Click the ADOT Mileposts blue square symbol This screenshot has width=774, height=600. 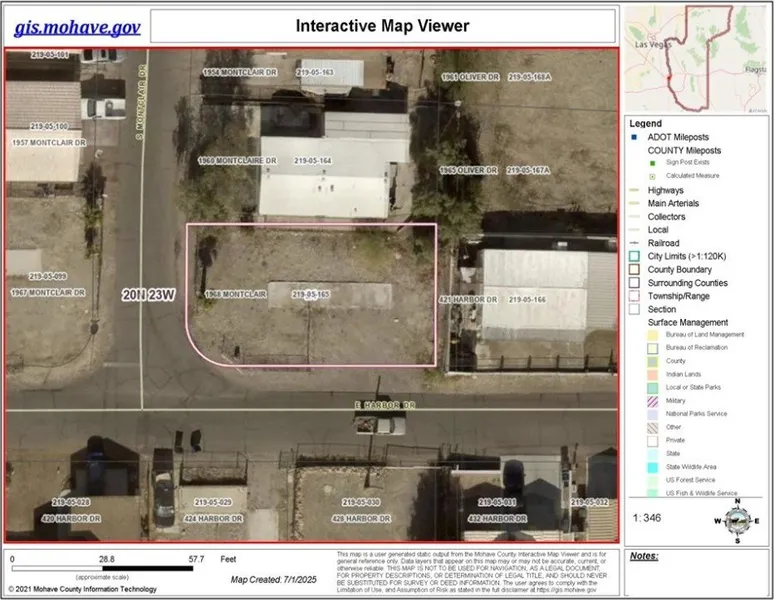pos(634,137)
